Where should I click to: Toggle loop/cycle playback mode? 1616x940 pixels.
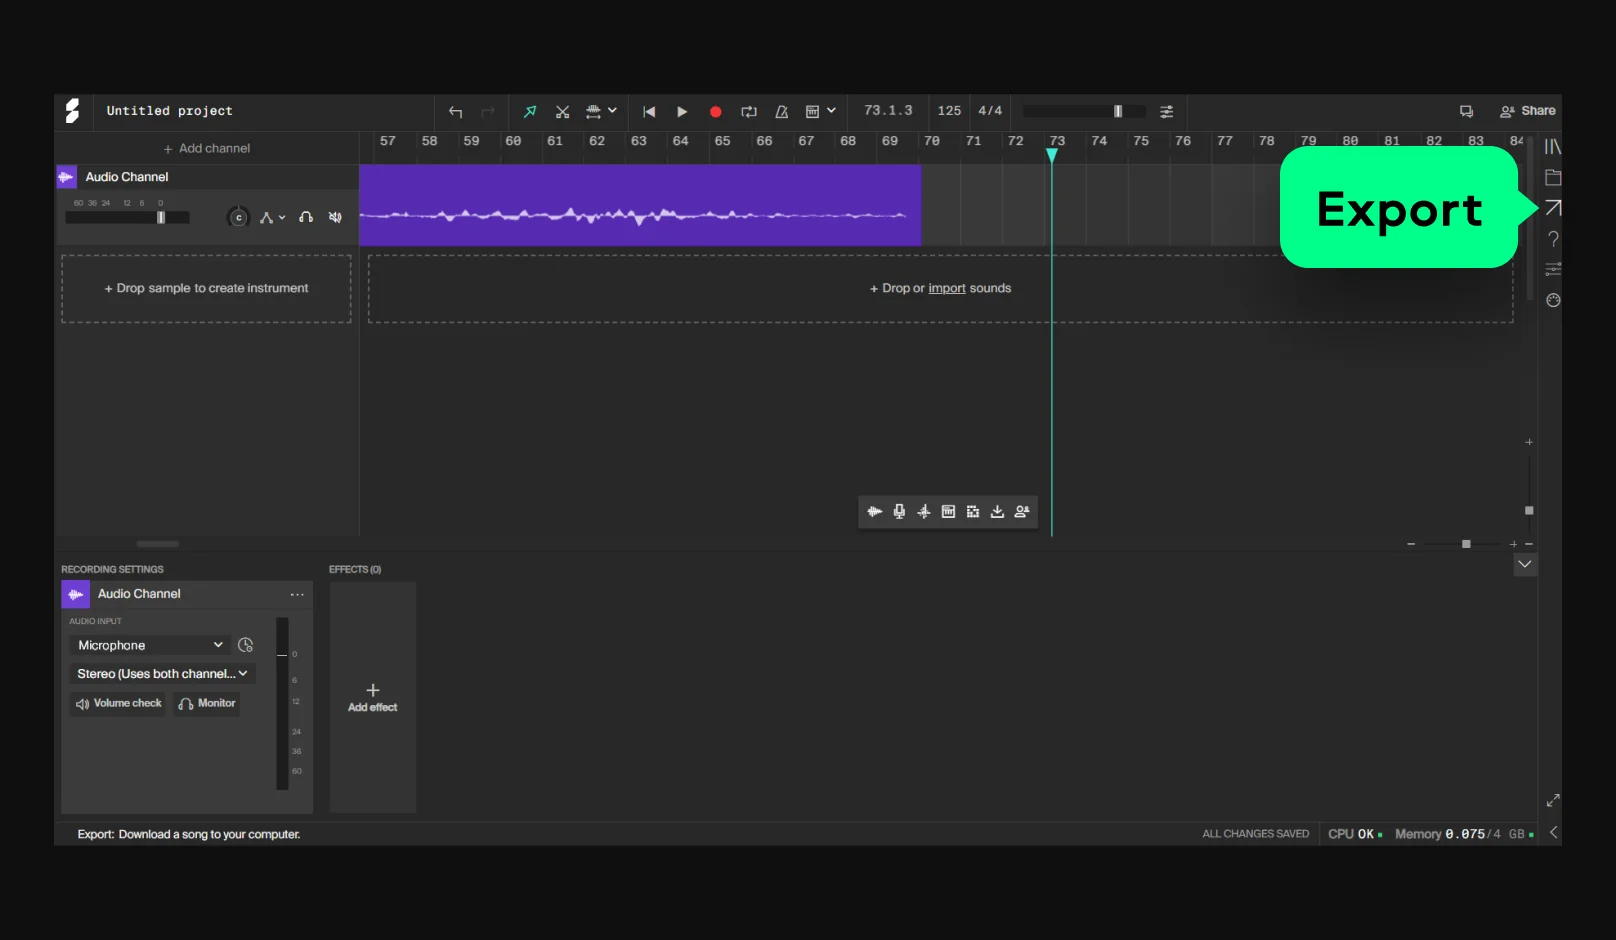coord(749,112)
